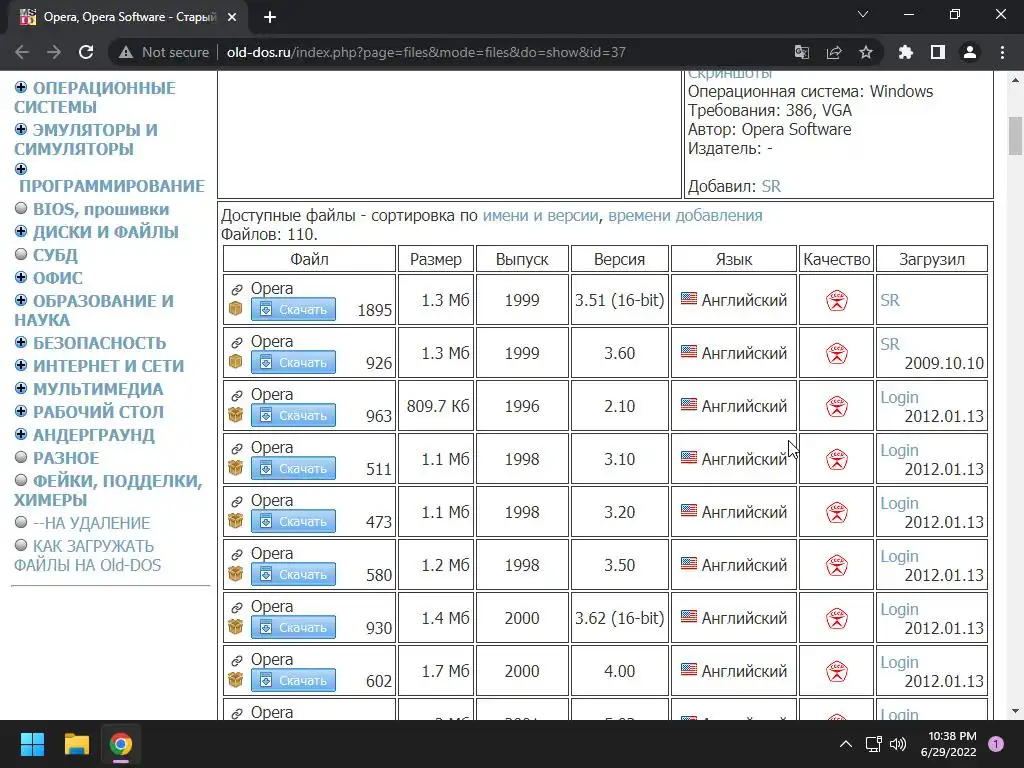Expand the БЕЗОПАСНОСТЬ category plus

pyautogui.click(x=21, y=342)
